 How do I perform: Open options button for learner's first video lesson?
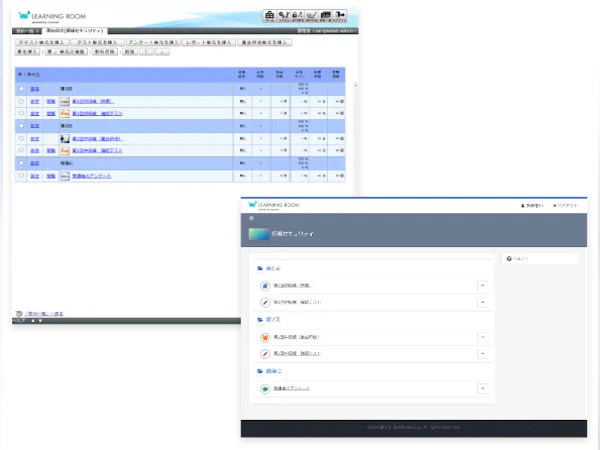pos(483,286)
